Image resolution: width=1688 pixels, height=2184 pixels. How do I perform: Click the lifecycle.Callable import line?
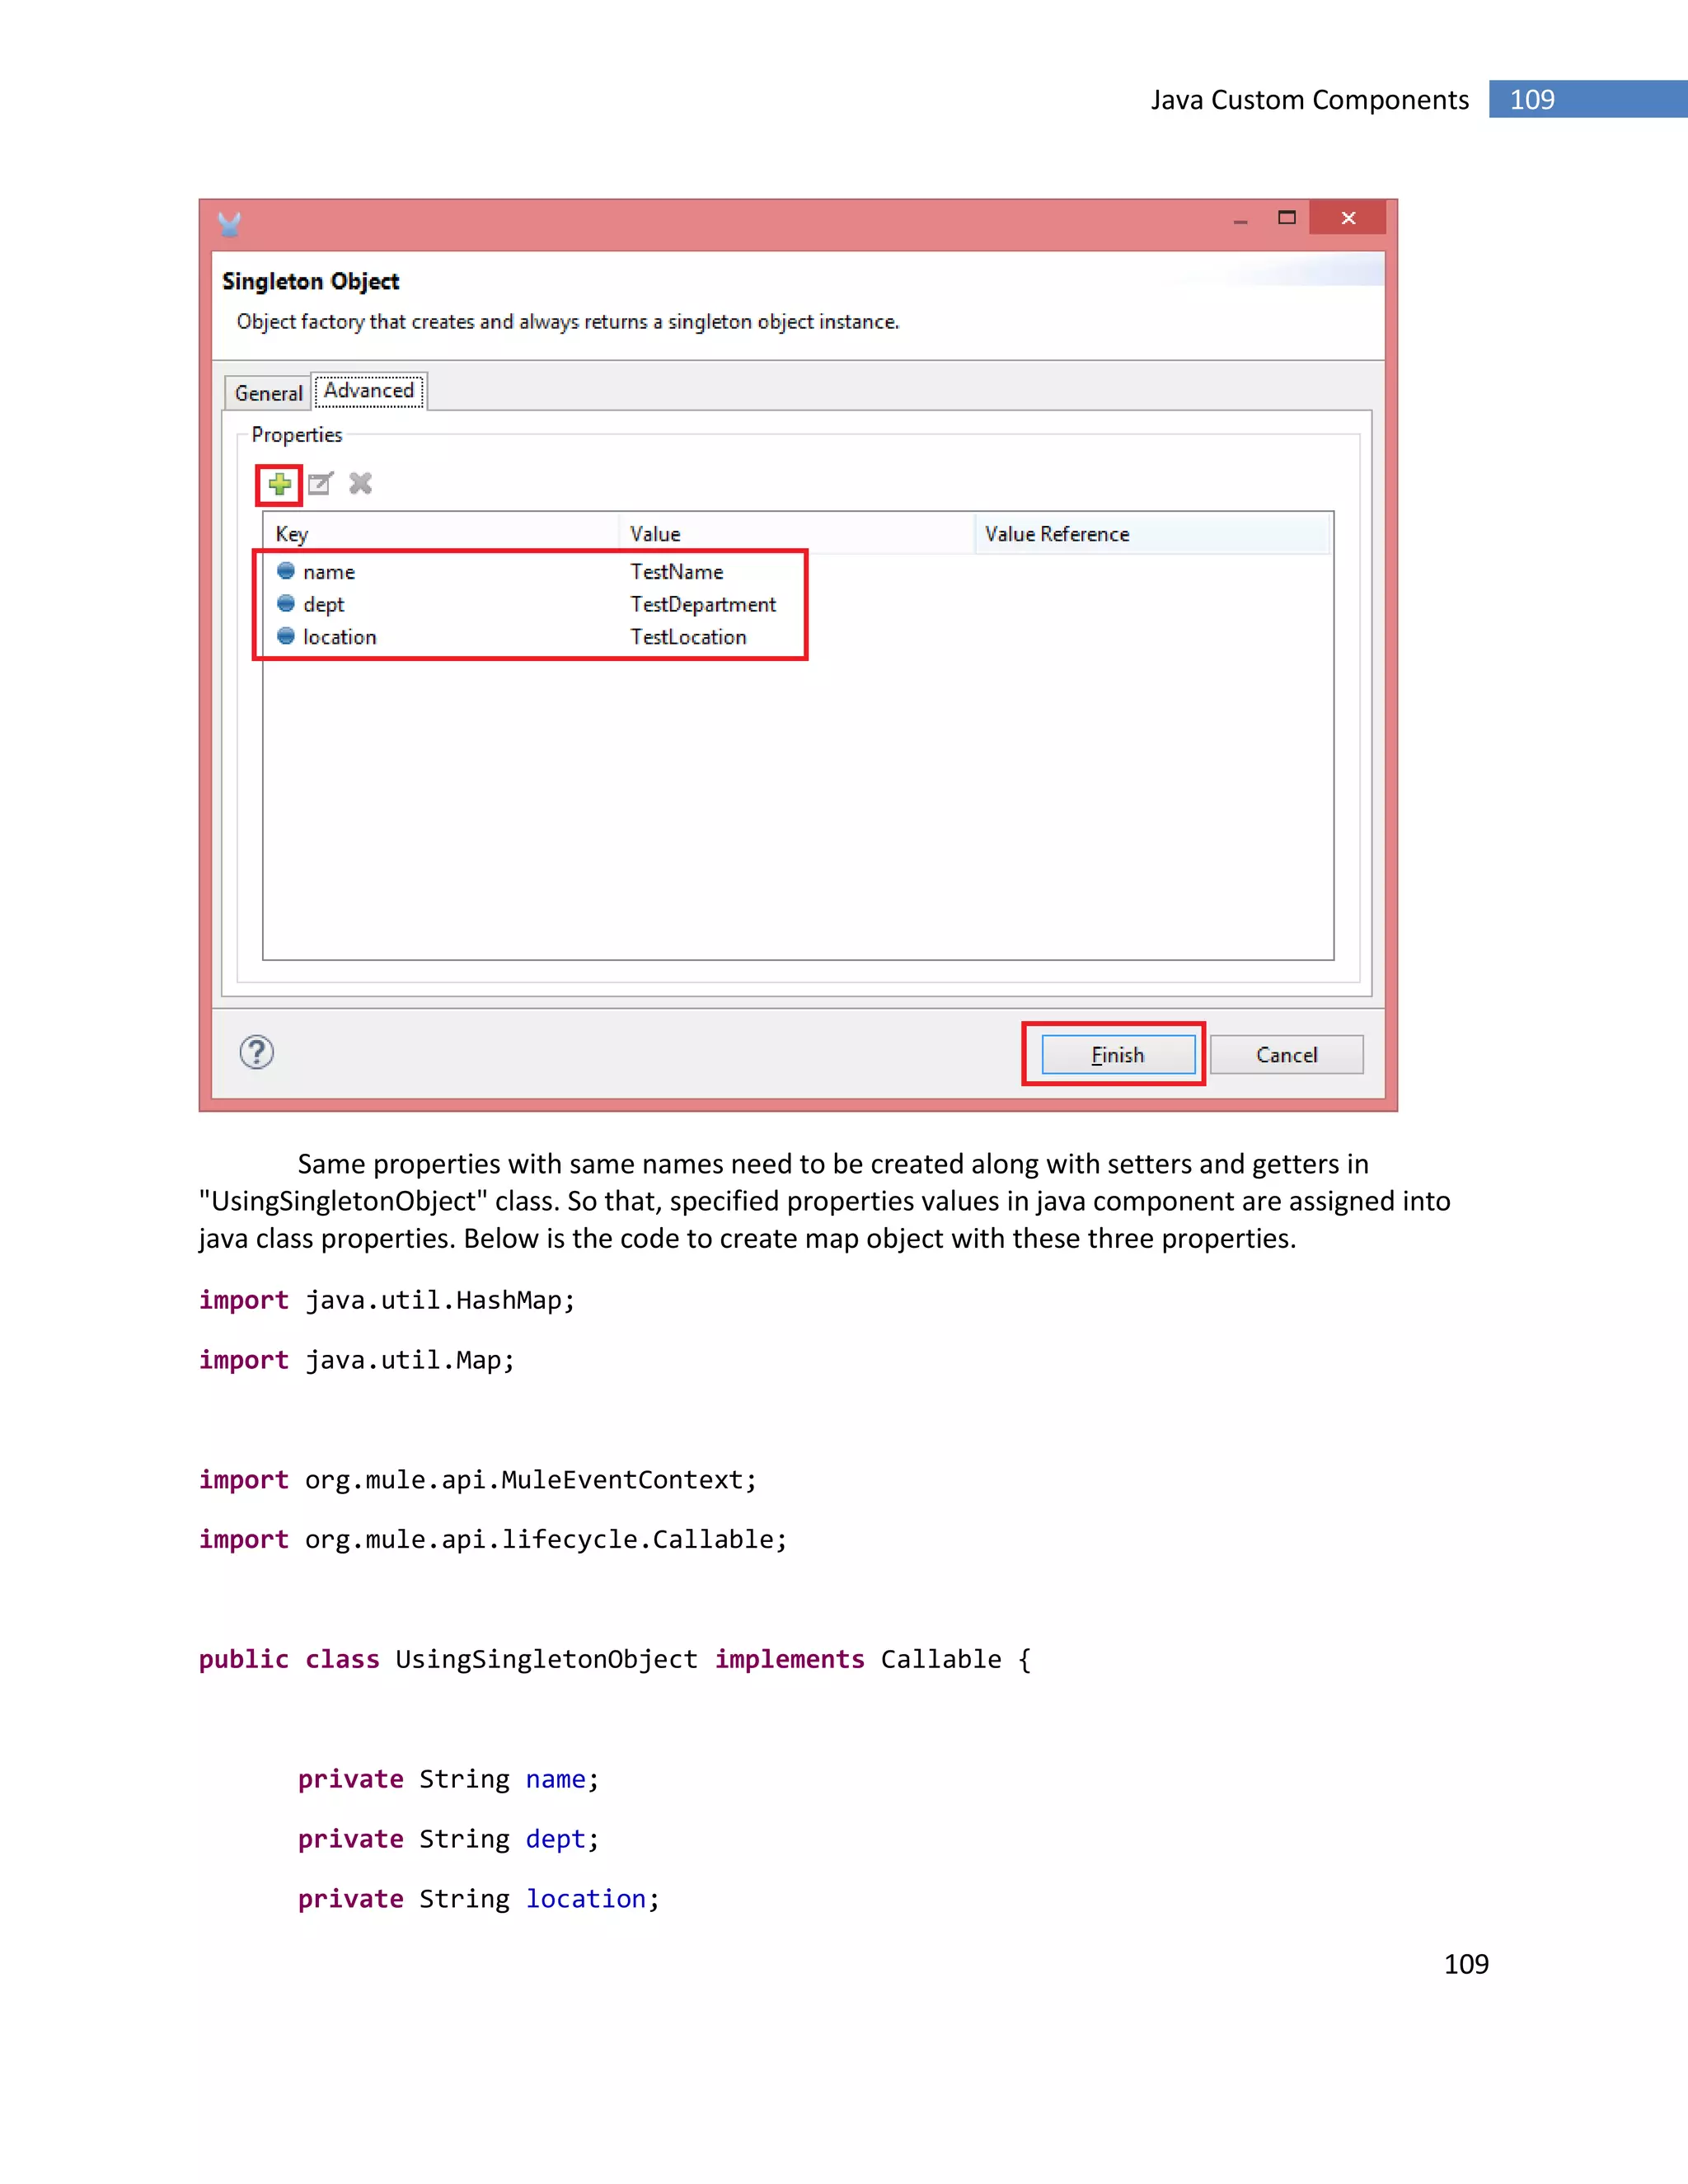(x=493, y=1540)
